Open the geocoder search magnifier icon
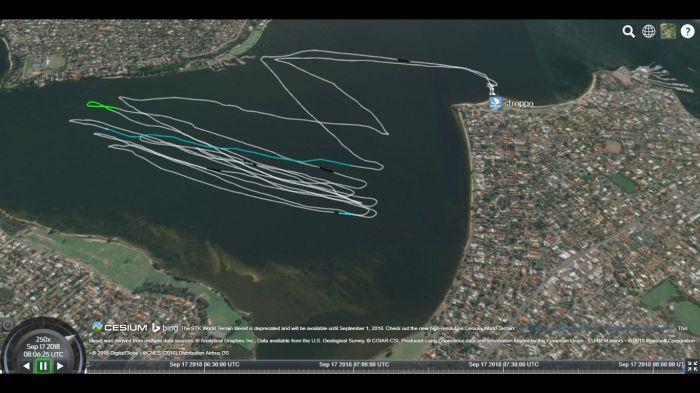This screenshot has height=393, width=700. pos(629,31)
